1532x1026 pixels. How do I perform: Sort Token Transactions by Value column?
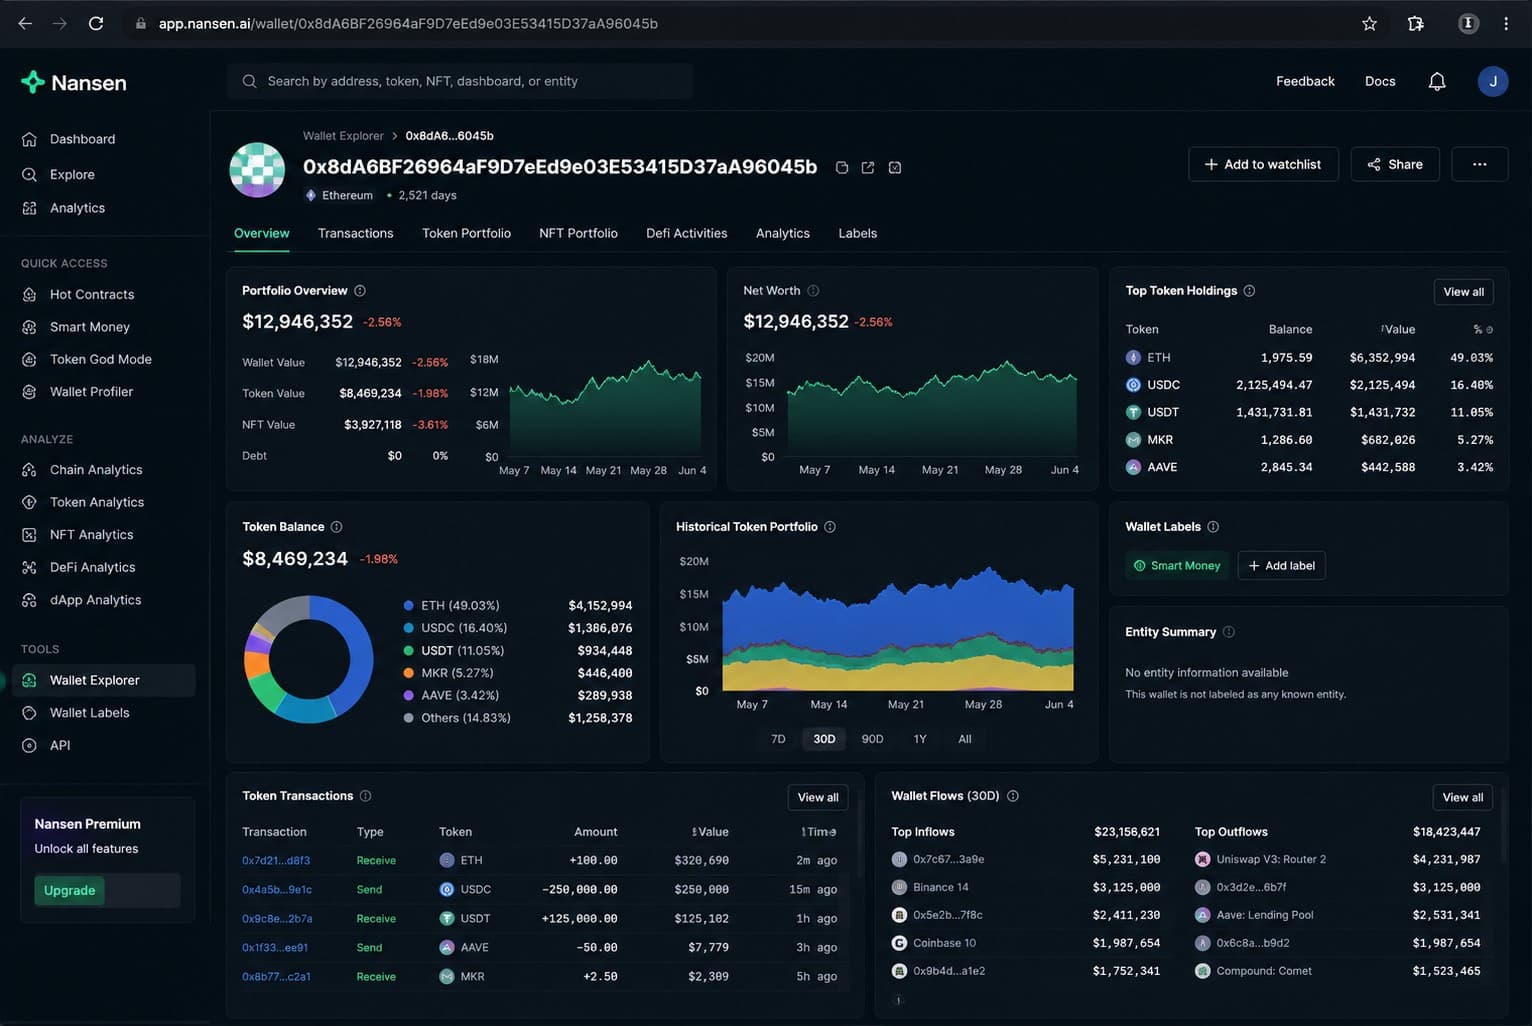click(x=710, y=832)
